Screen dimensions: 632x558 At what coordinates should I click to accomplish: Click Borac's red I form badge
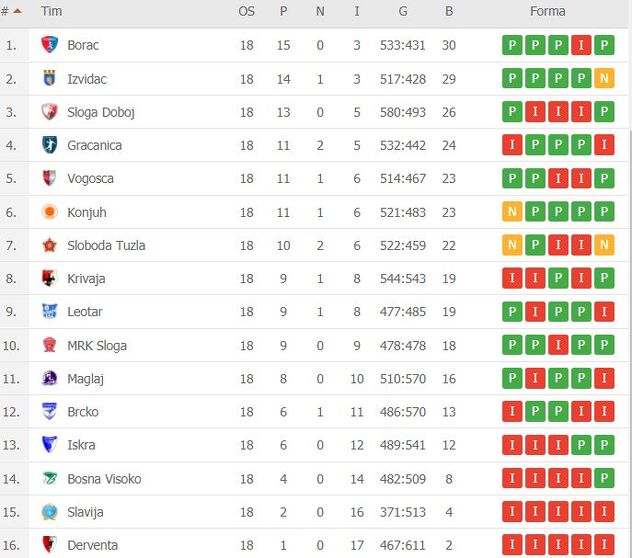(x=581, y=45)
